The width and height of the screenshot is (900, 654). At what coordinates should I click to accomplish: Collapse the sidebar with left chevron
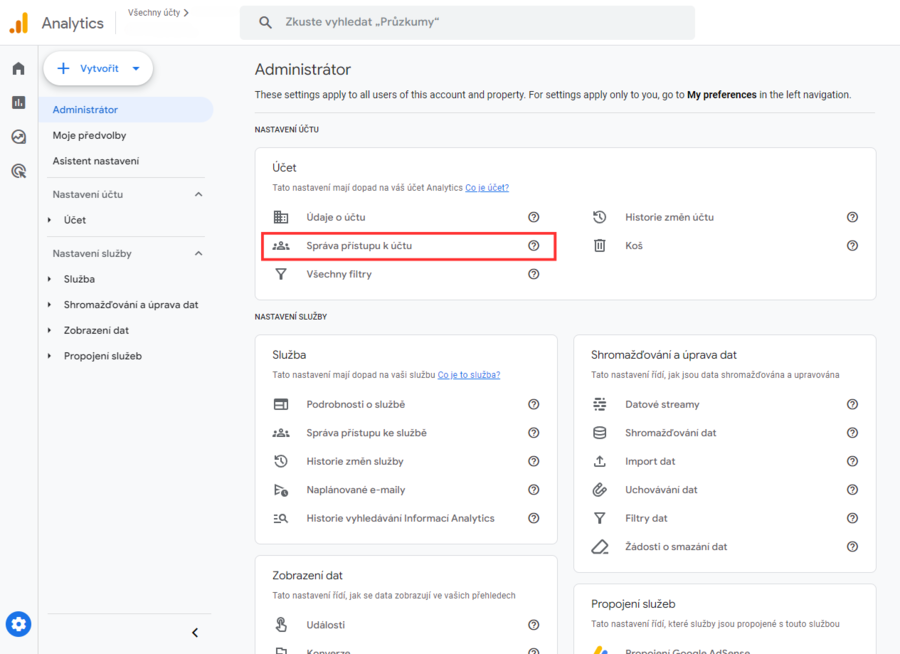pos(195,632)
